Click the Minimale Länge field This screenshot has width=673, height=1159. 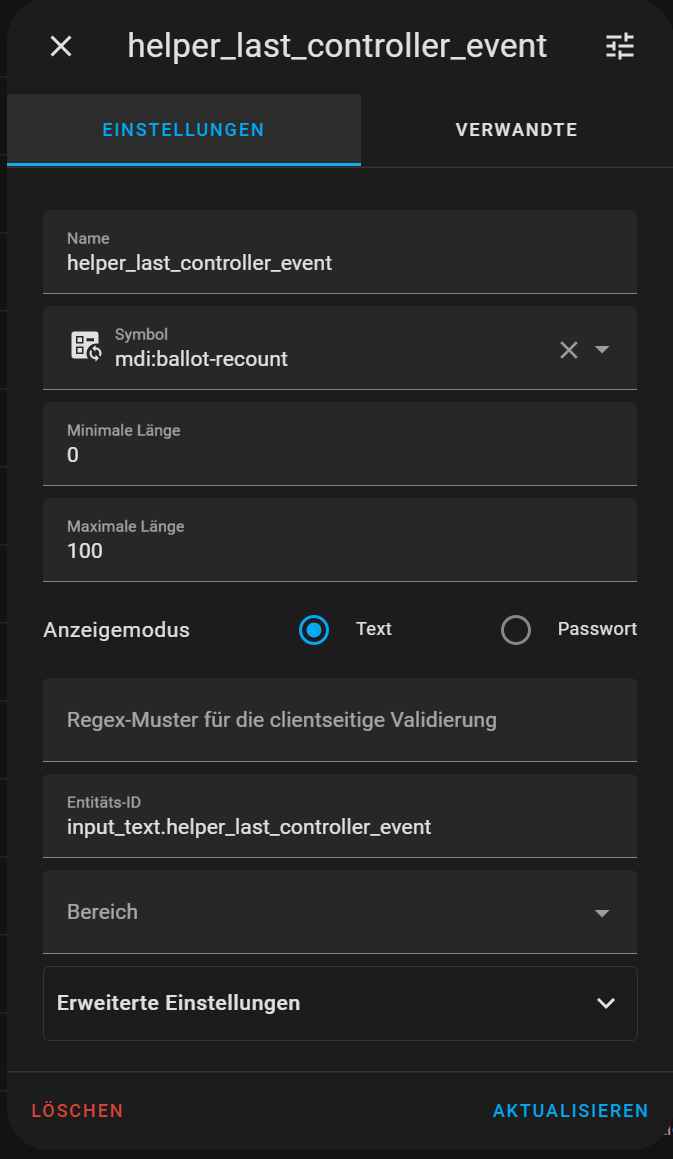[x=340, y=455]
